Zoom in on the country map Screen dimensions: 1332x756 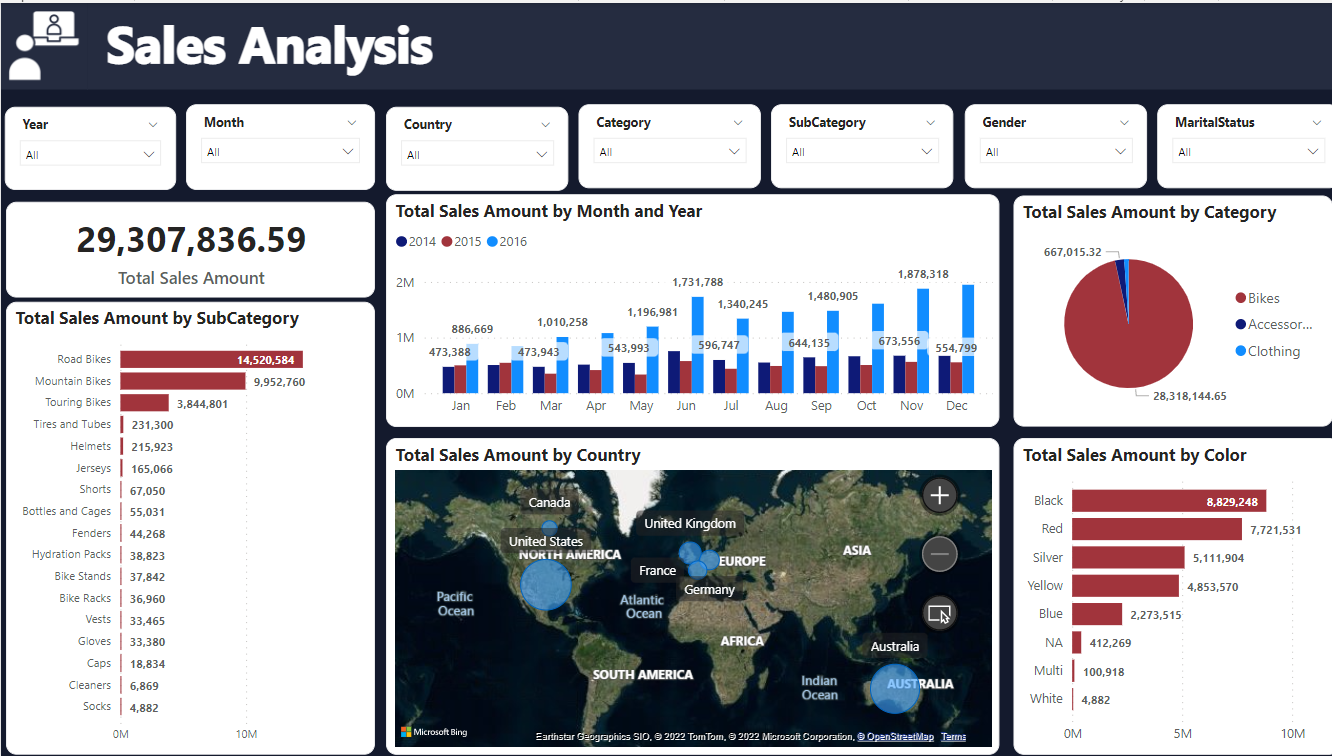point(939,494)
